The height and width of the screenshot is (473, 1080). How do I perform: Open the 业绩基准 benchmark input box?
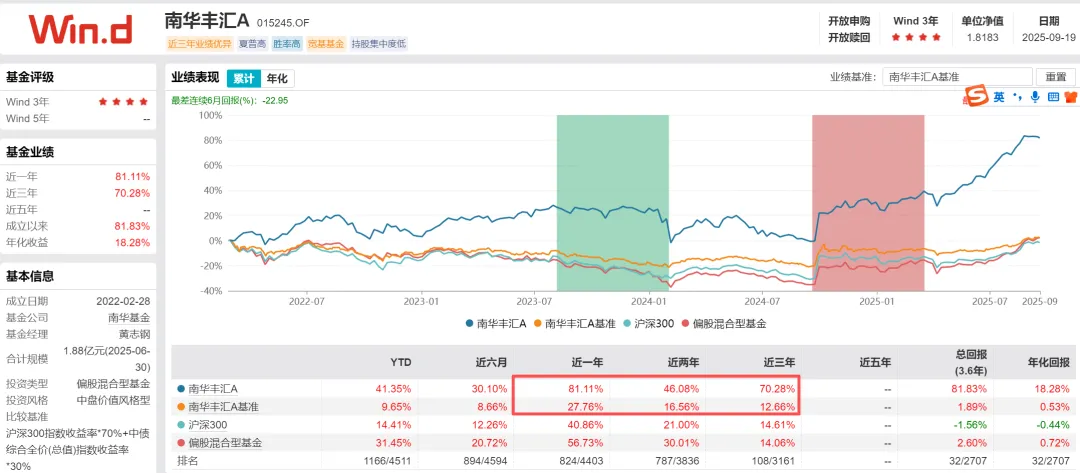957,77
